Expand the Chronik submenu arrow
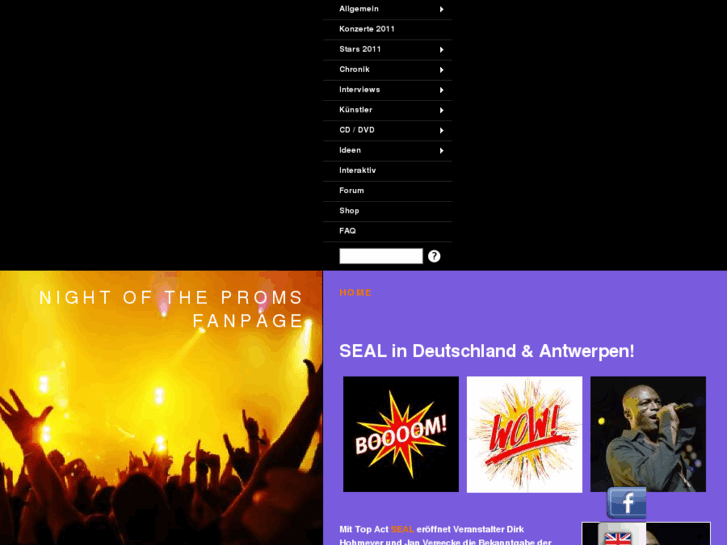Image resolution: width=727 pixels, height=545 pixels. (441, 70)
